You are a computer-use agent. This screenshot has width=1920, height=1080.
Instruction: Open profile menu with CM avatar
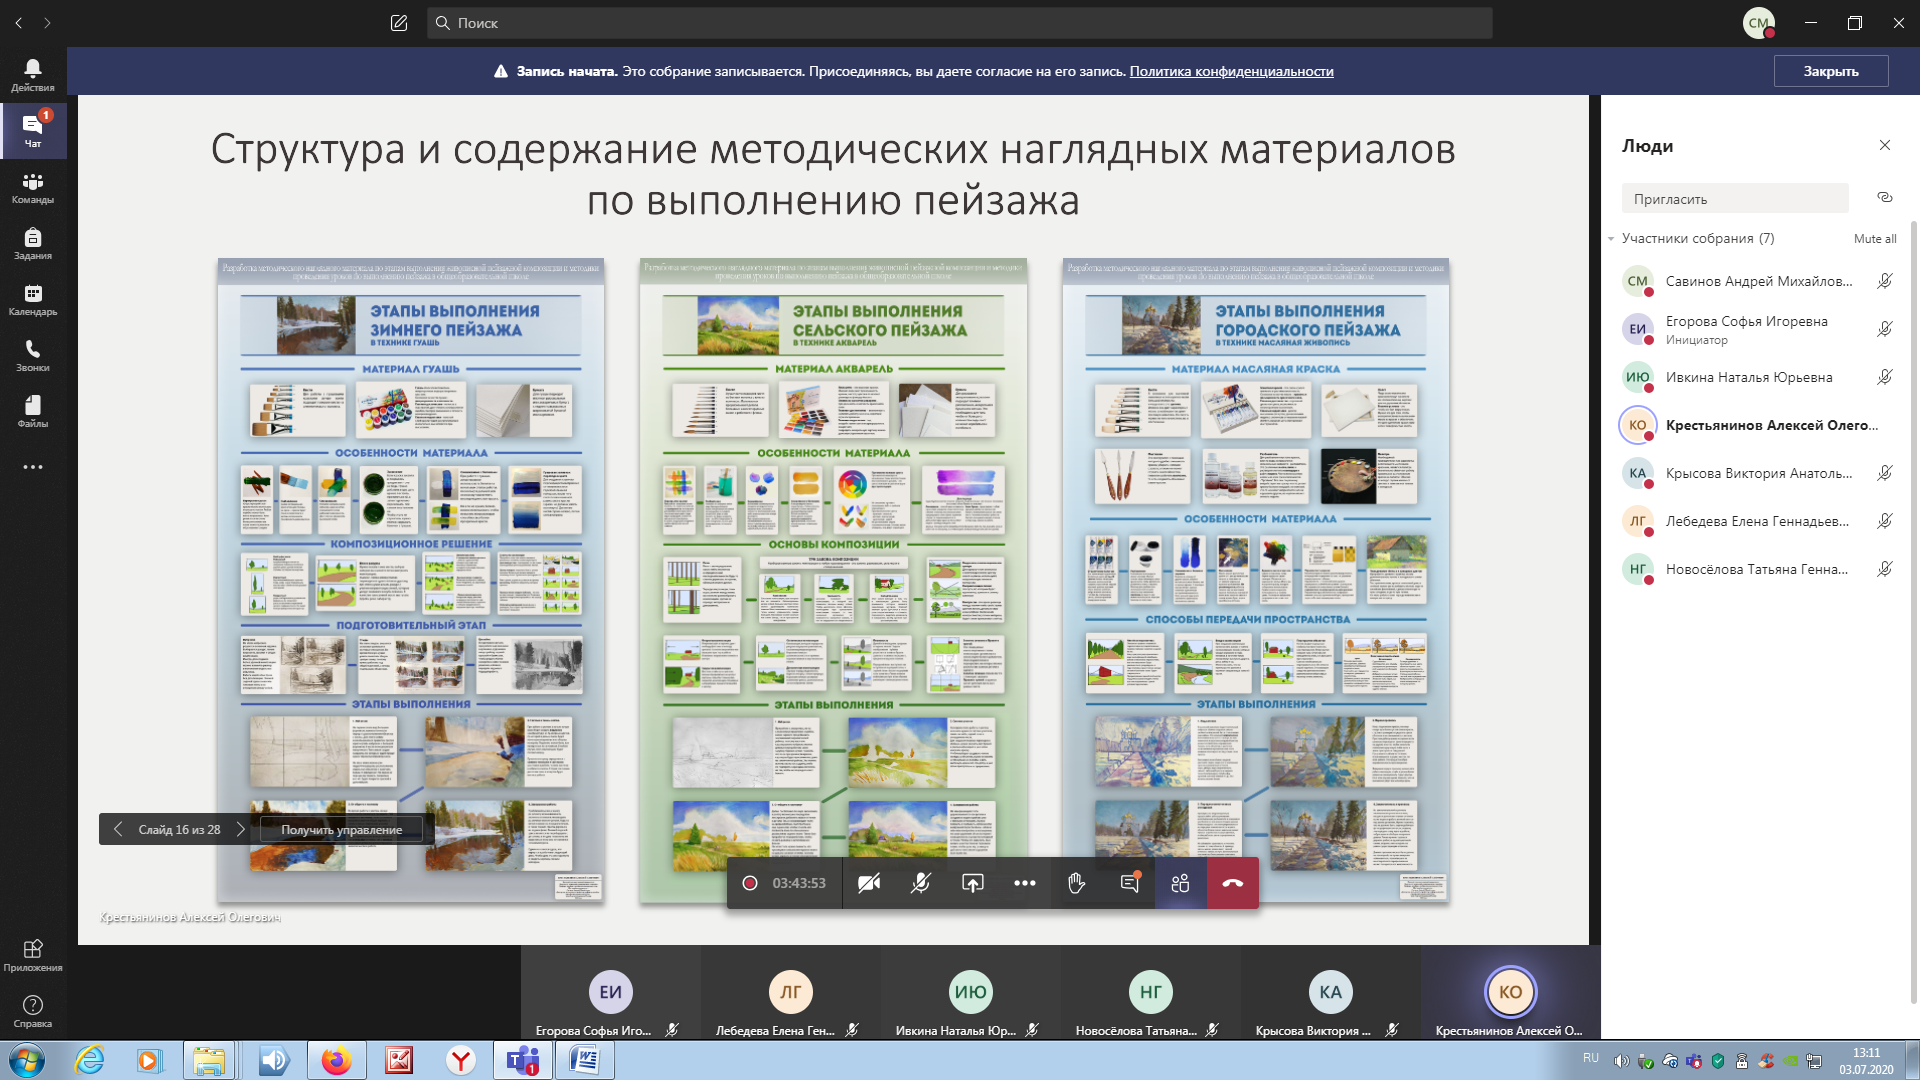coord(1759,23)
